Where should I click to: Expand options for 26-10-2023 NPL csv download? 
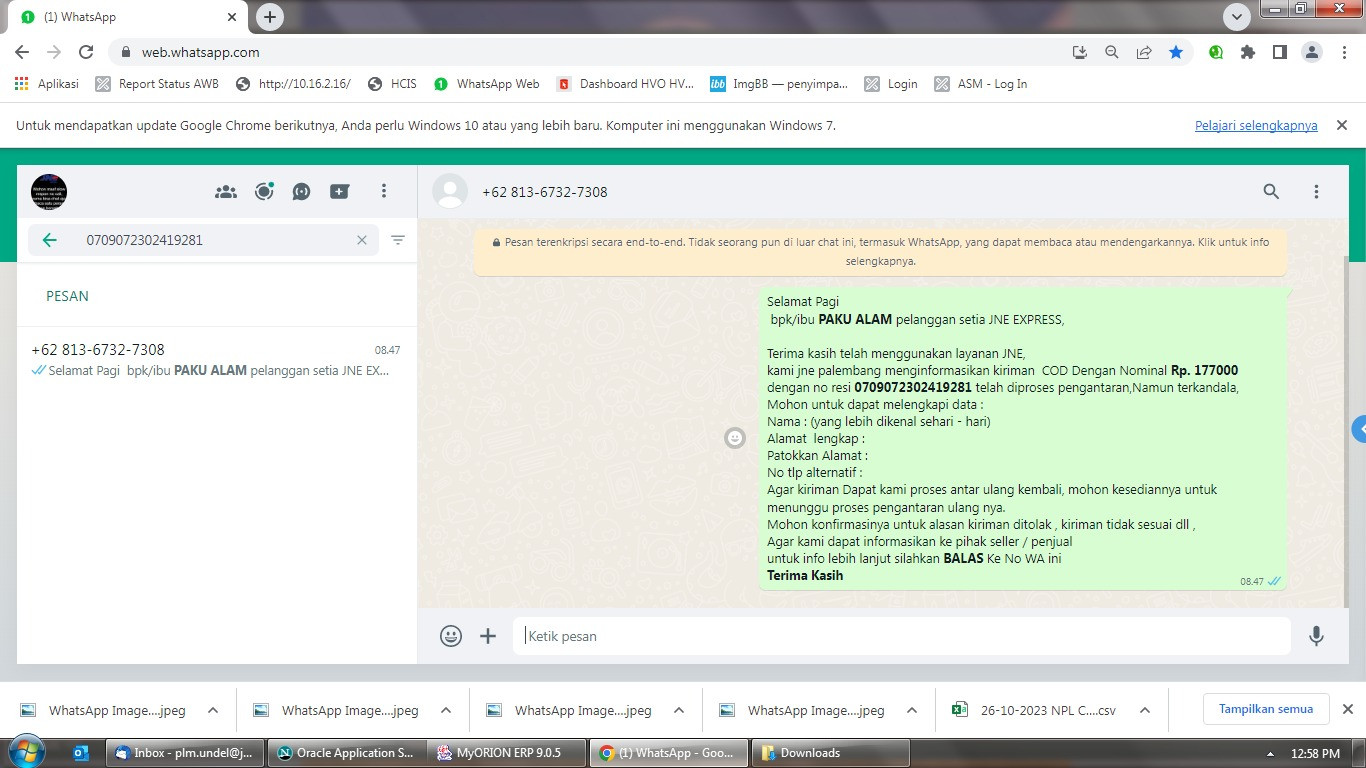pyautogui.click(x=1145, y=711)
